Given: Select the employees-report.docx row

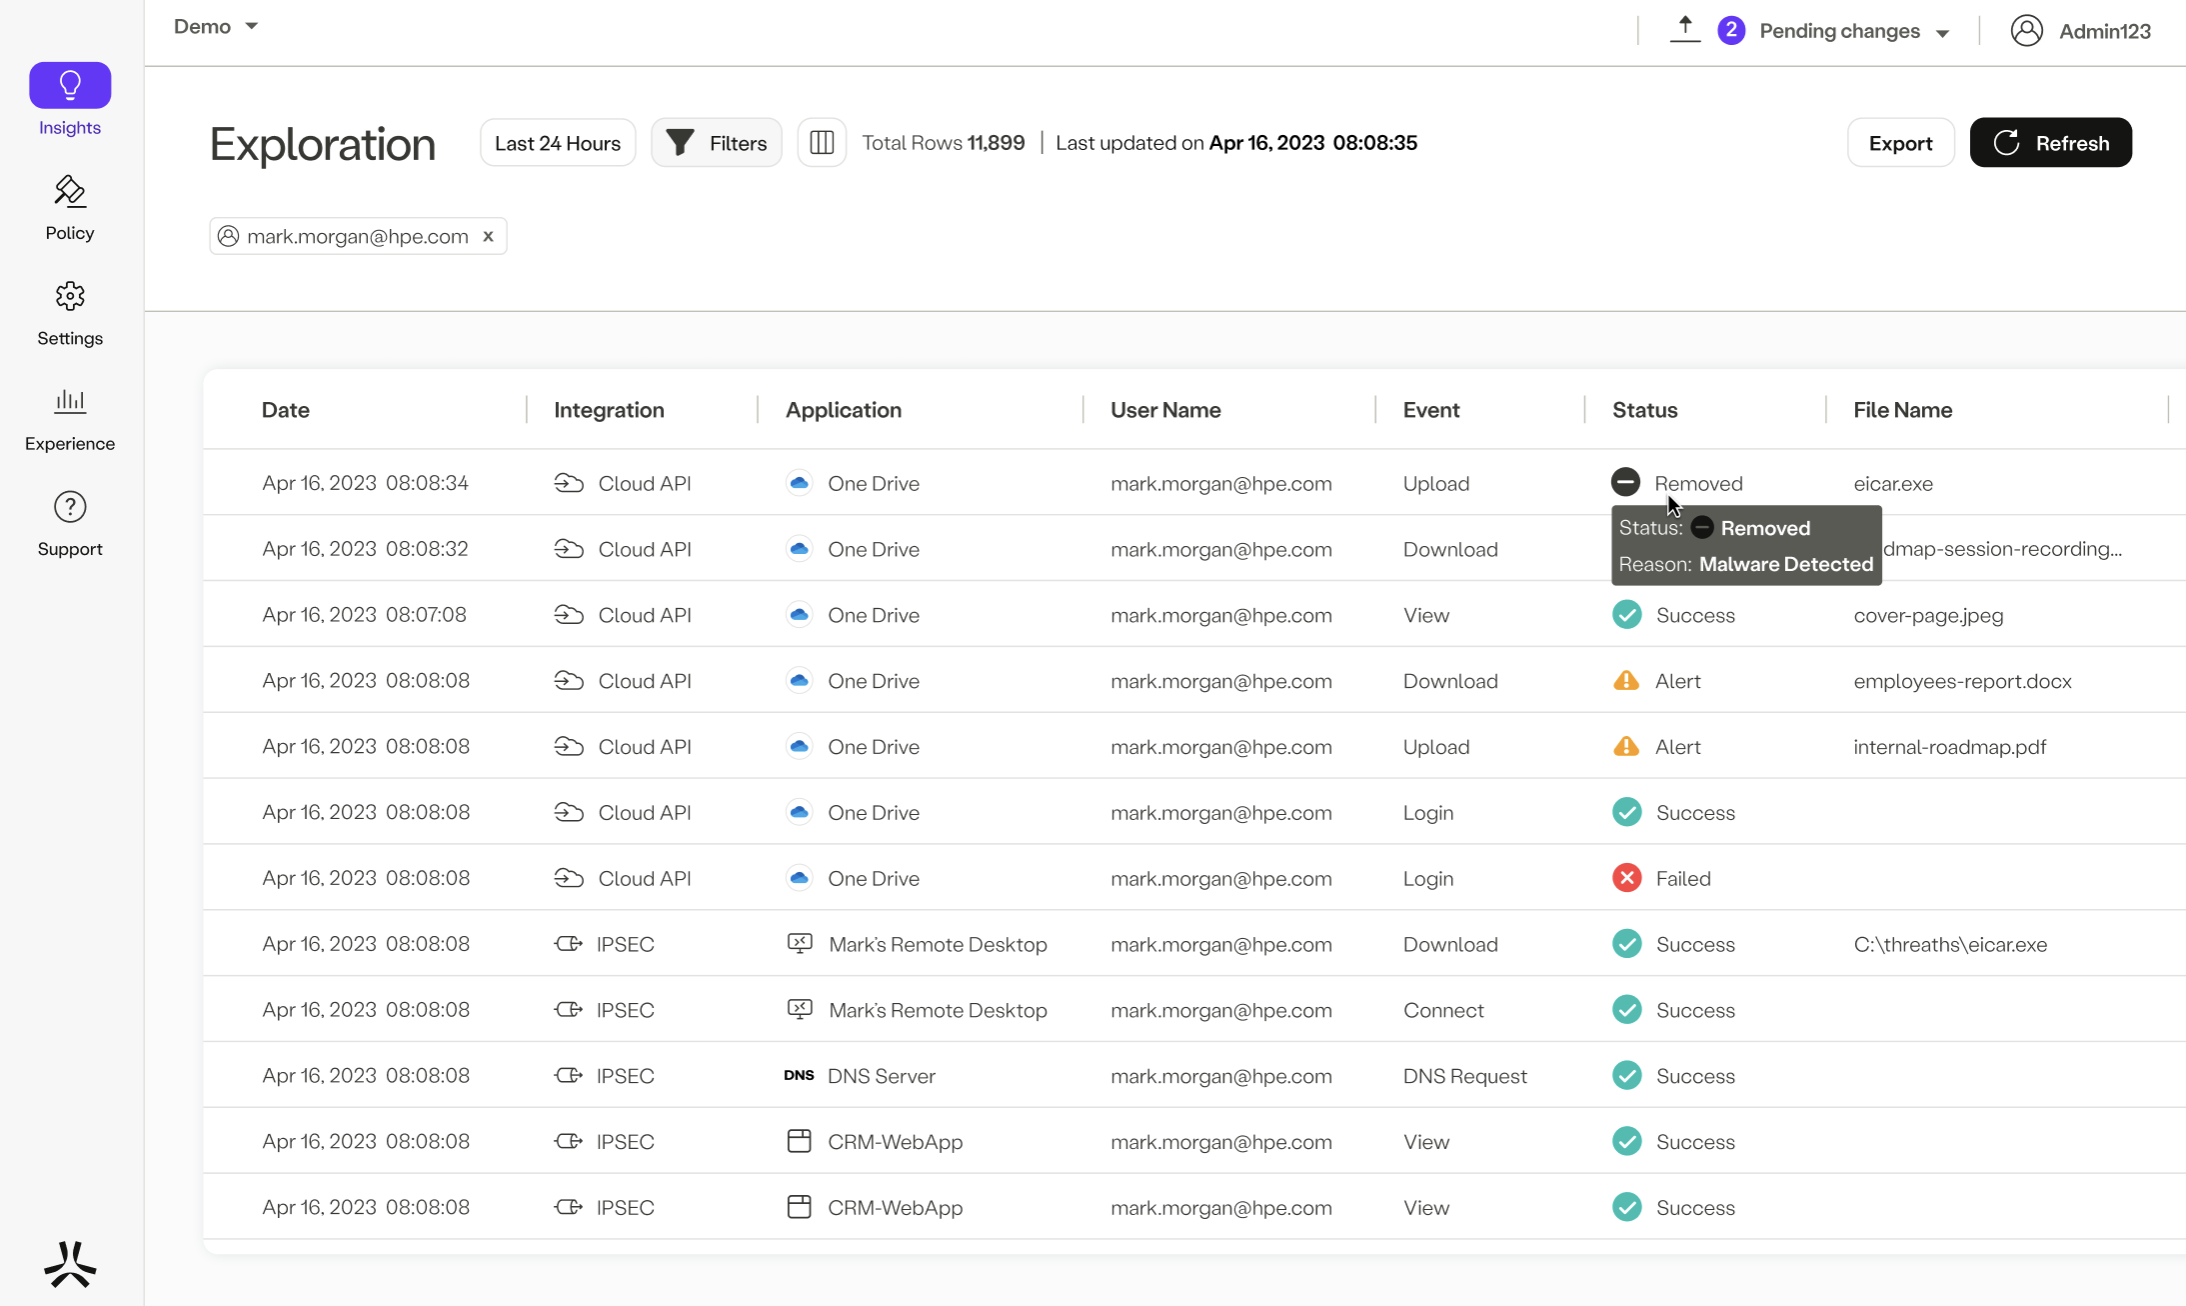Looking at the screenshot, I should point(1962,681).
